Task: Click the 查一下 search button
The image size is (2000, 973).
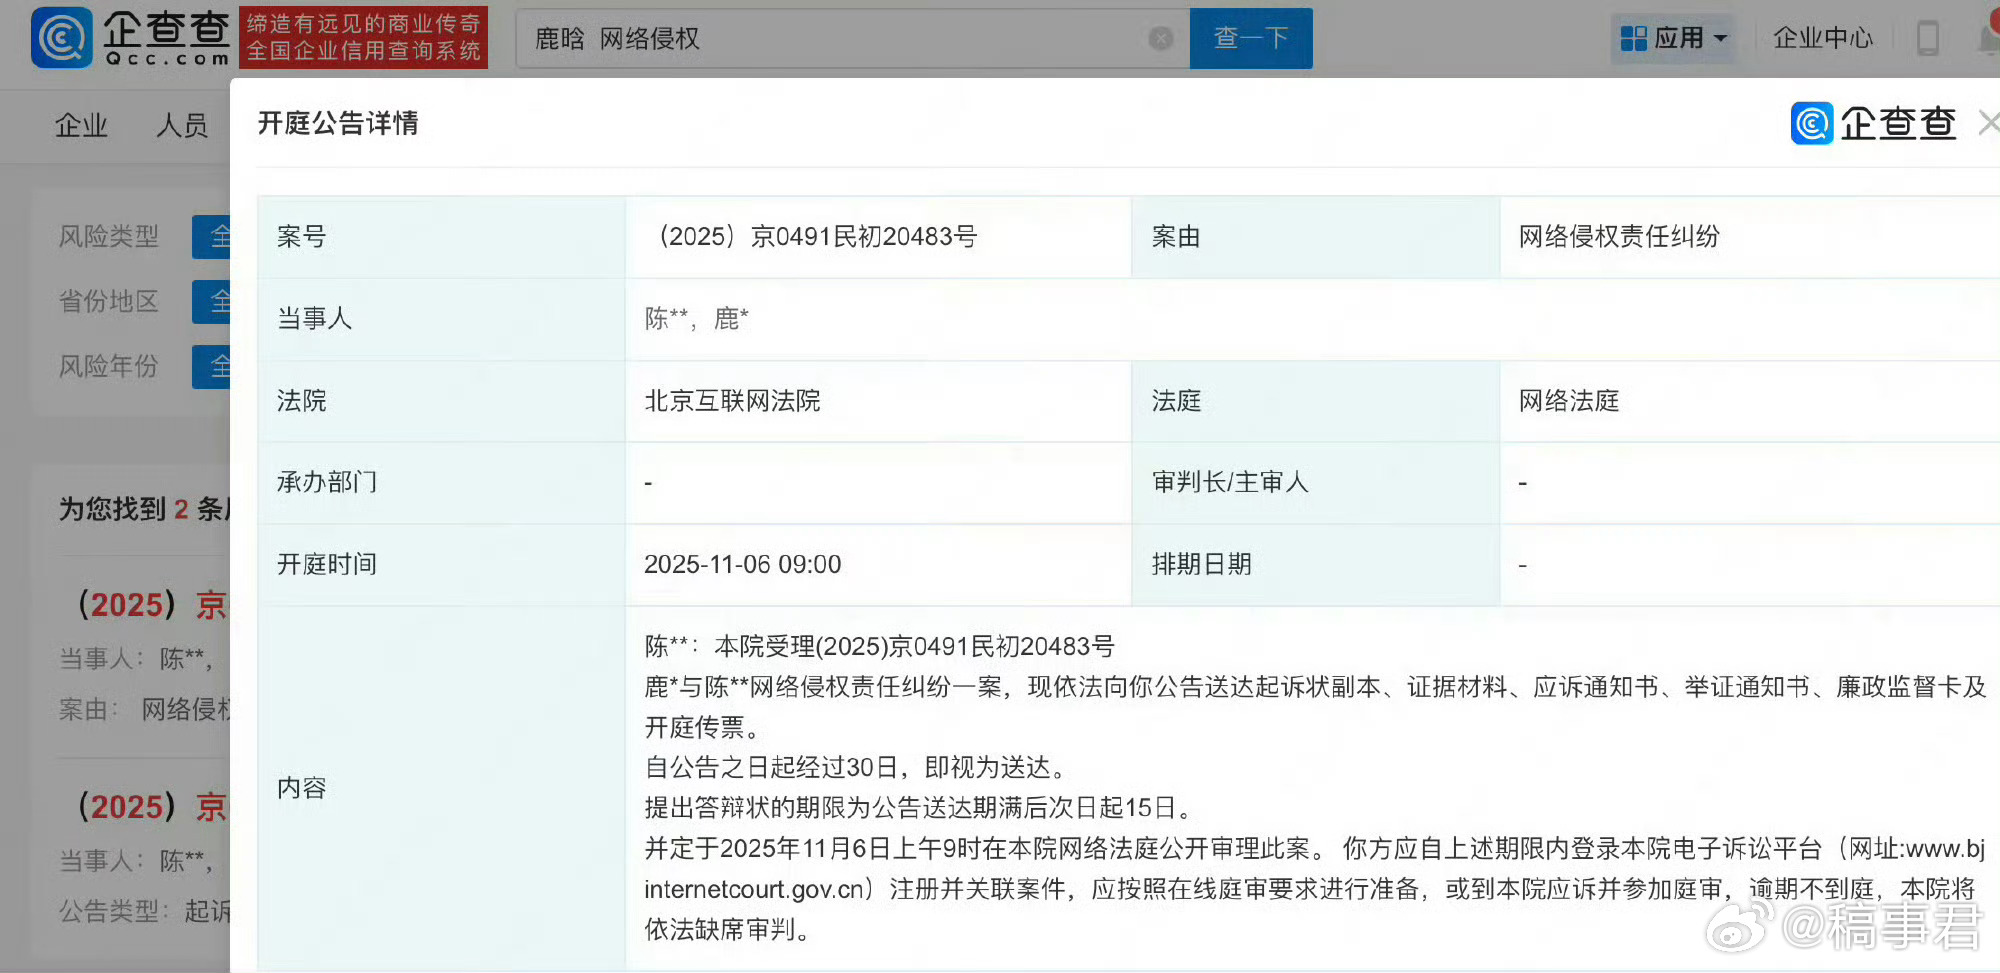Action: [1250, 38]
